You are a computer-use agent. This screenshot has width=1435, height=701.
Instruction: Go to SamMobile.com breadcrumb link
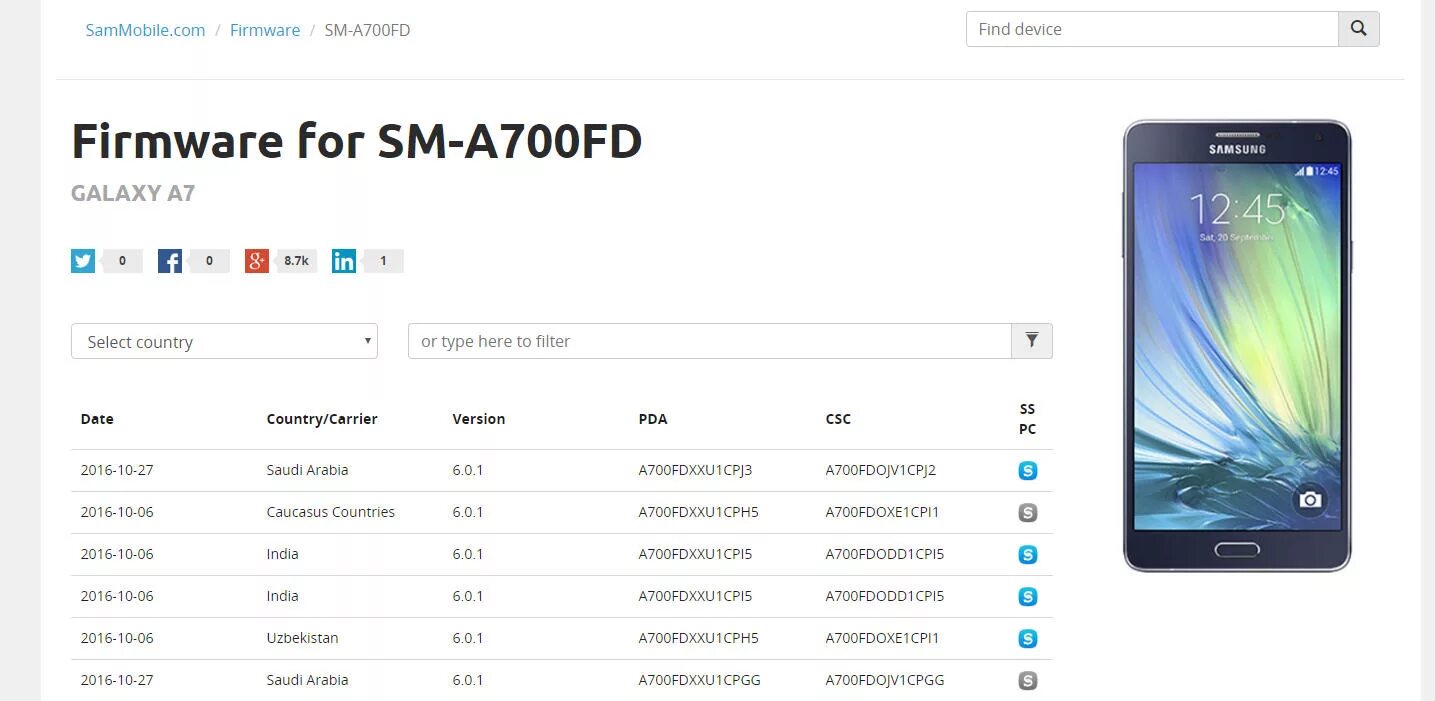pyautogui.click(x=145, y=30)
